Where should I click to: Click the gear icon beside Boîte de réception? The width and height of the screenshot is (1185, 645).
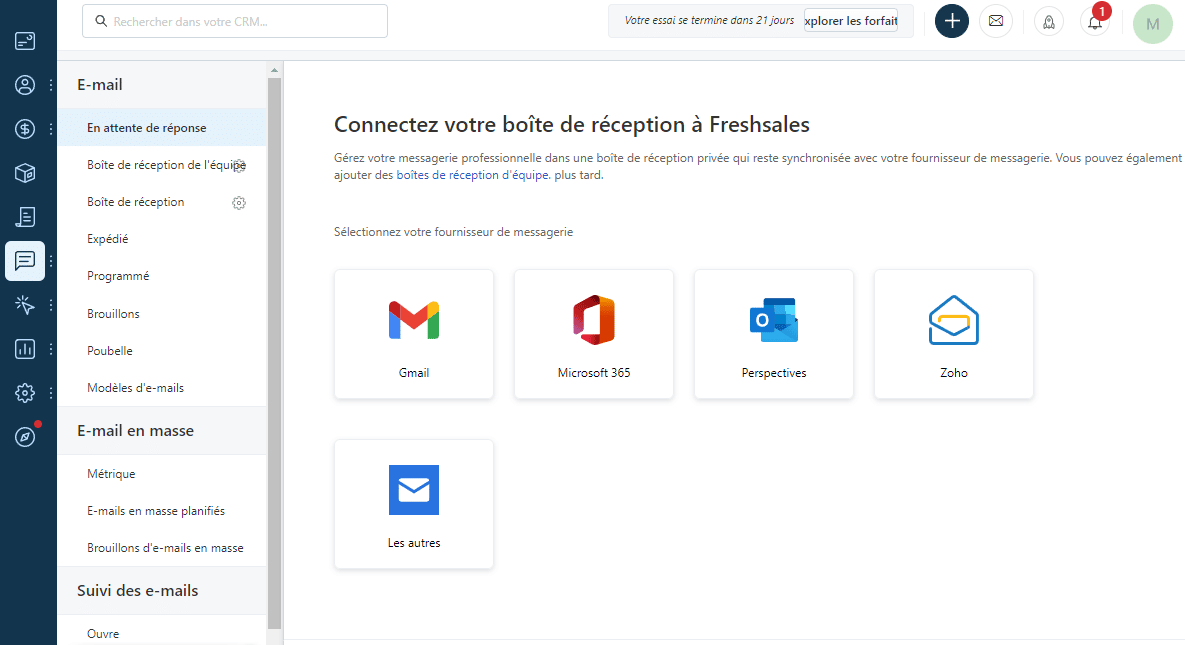(239, 203)
